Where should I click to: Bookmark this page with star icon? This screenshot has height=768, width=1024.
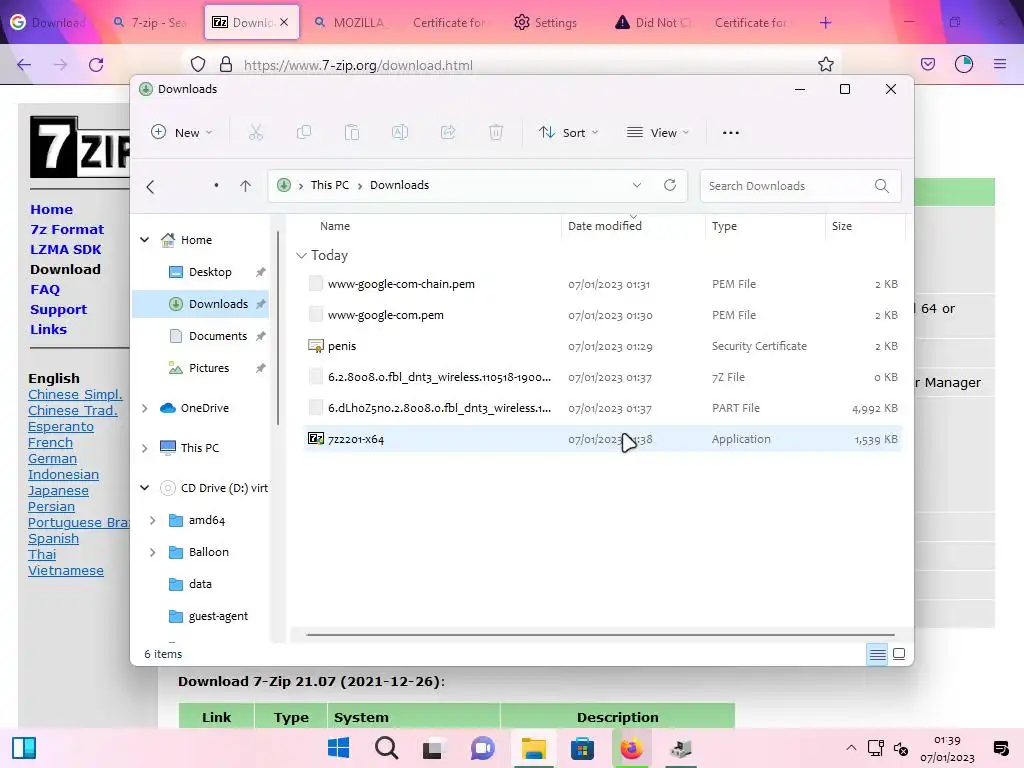pos(825,64)
